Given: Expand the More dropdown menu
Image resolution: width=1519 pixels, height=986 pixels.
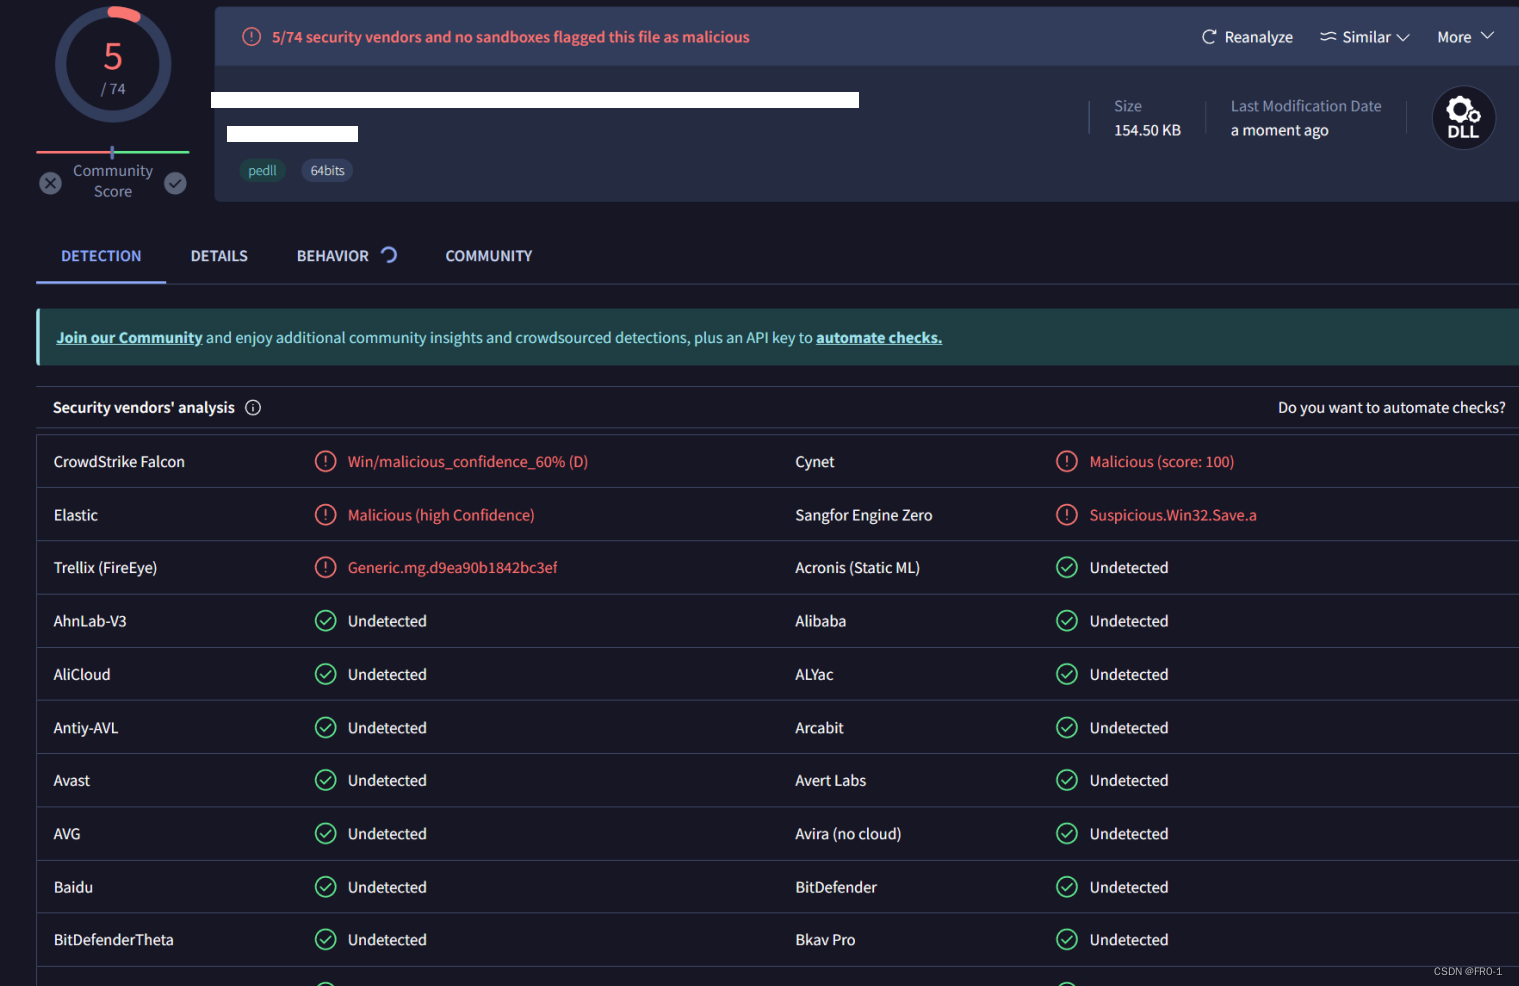Looking at the screenshot, I should (x=1465, y=37).
